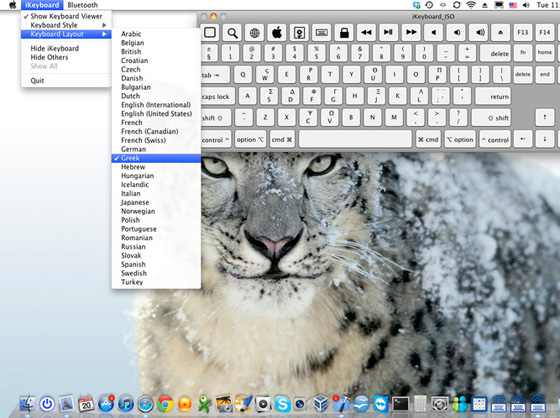The image size is (560, 418).
Task: Open VirtualBox cube icon in the Dock
Action: [321, 404]
